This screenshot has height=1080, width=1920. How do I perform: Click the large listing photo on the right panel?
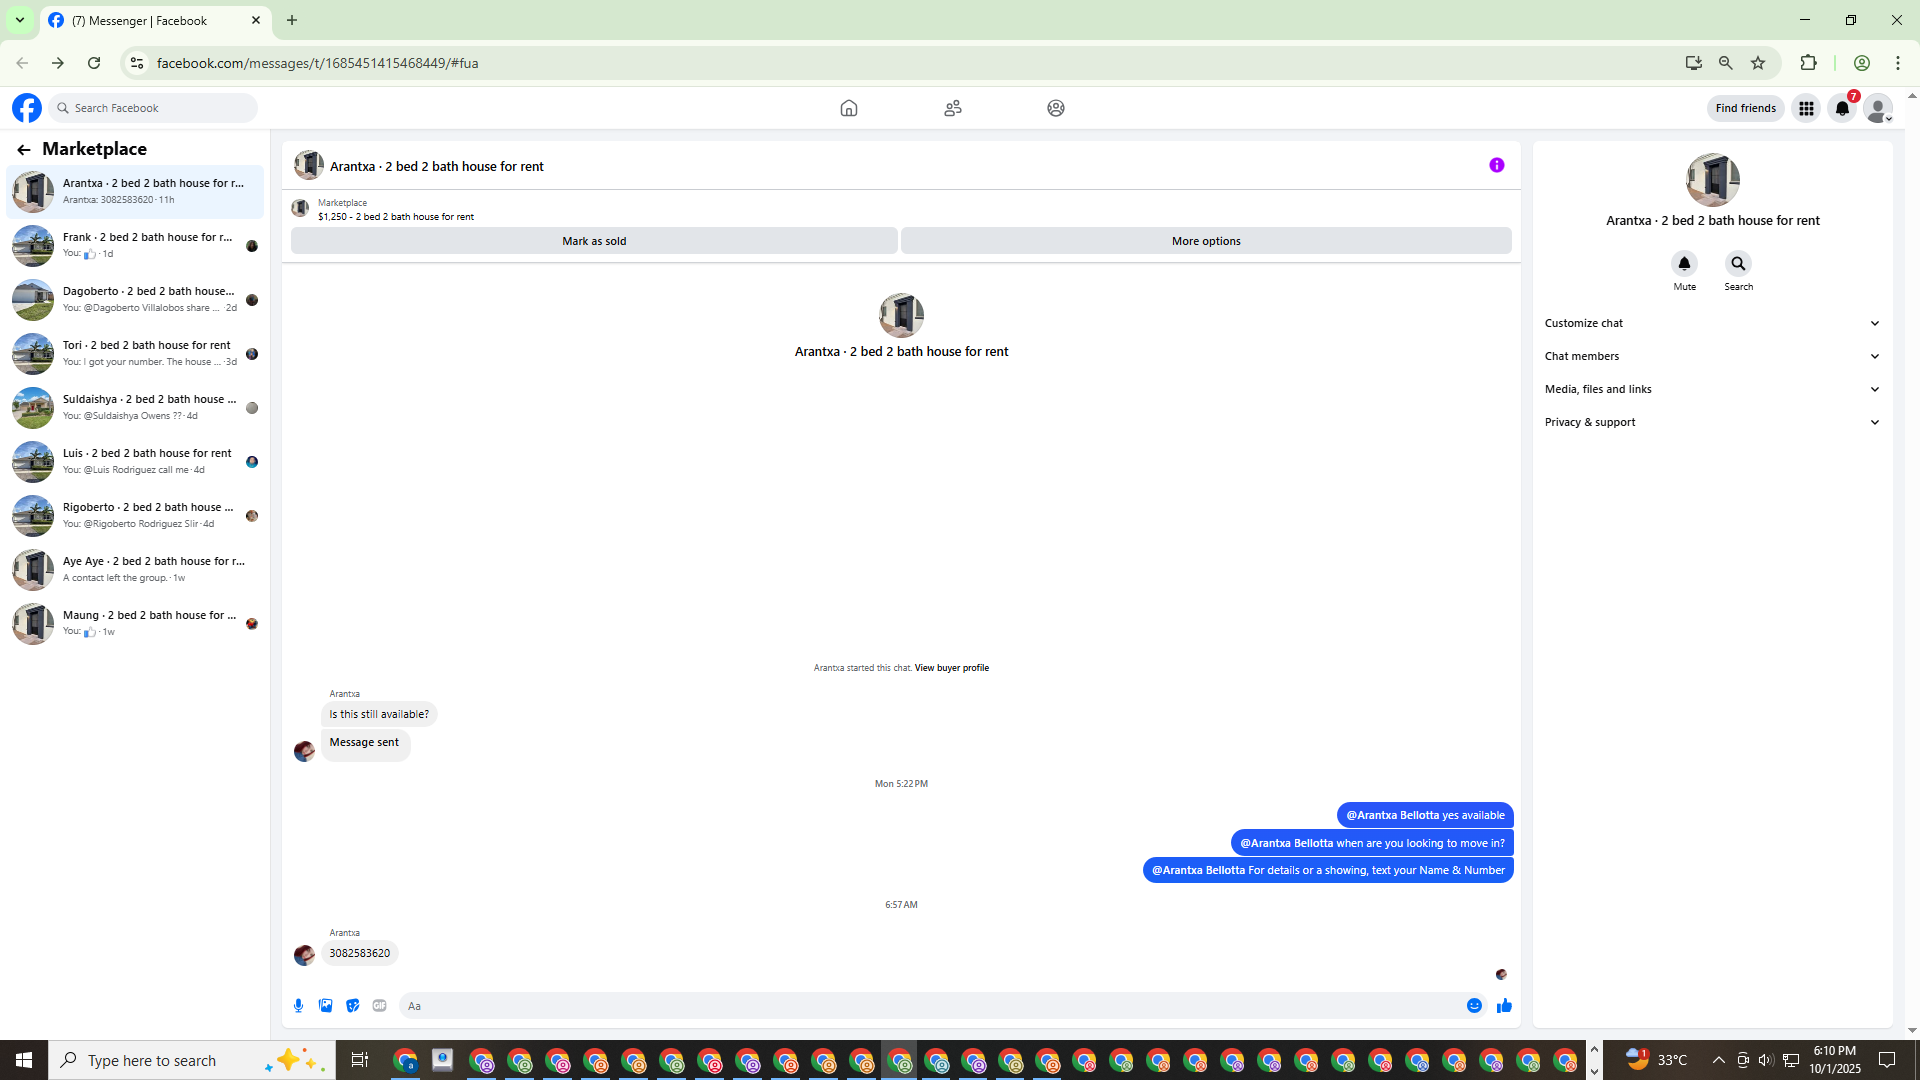pyautogui.click(x=1712, y=180)
